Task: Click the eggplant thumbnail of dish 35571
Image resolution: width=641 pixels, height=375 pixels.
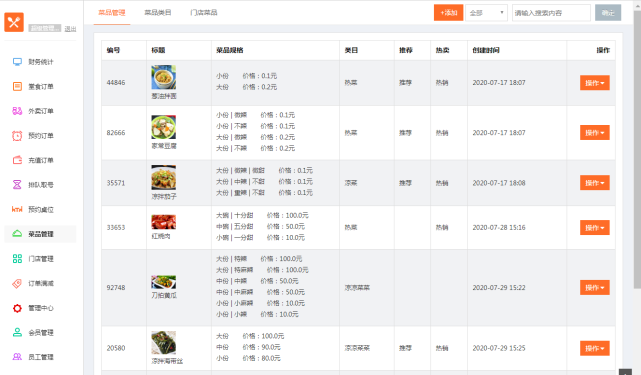Action: click(164, 177)
